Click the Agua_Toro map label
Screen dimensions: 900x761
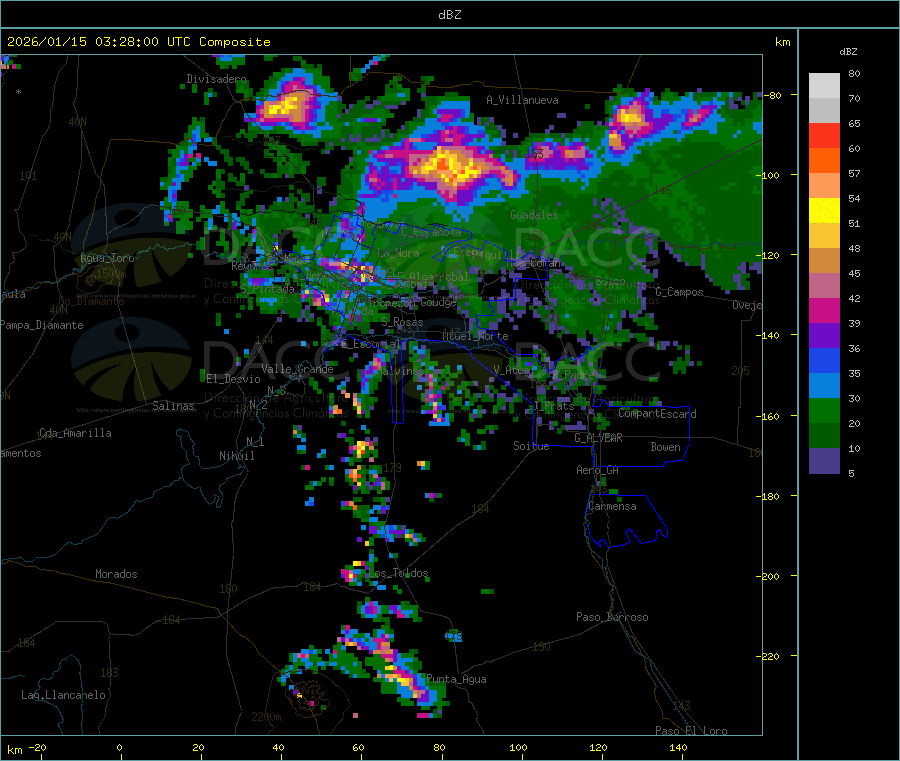107,258
